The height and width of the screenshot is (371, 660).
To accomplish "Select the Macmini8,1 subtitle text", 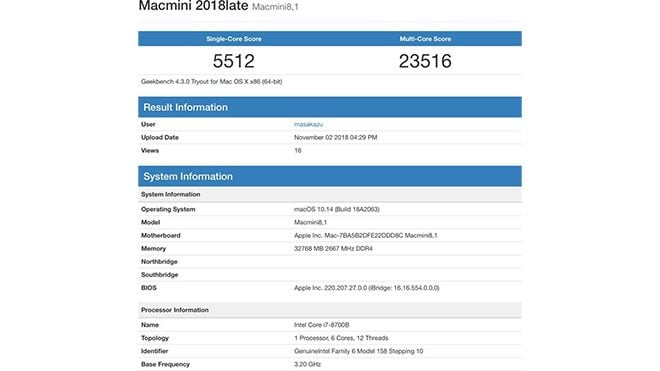I will tap(275, 7).
